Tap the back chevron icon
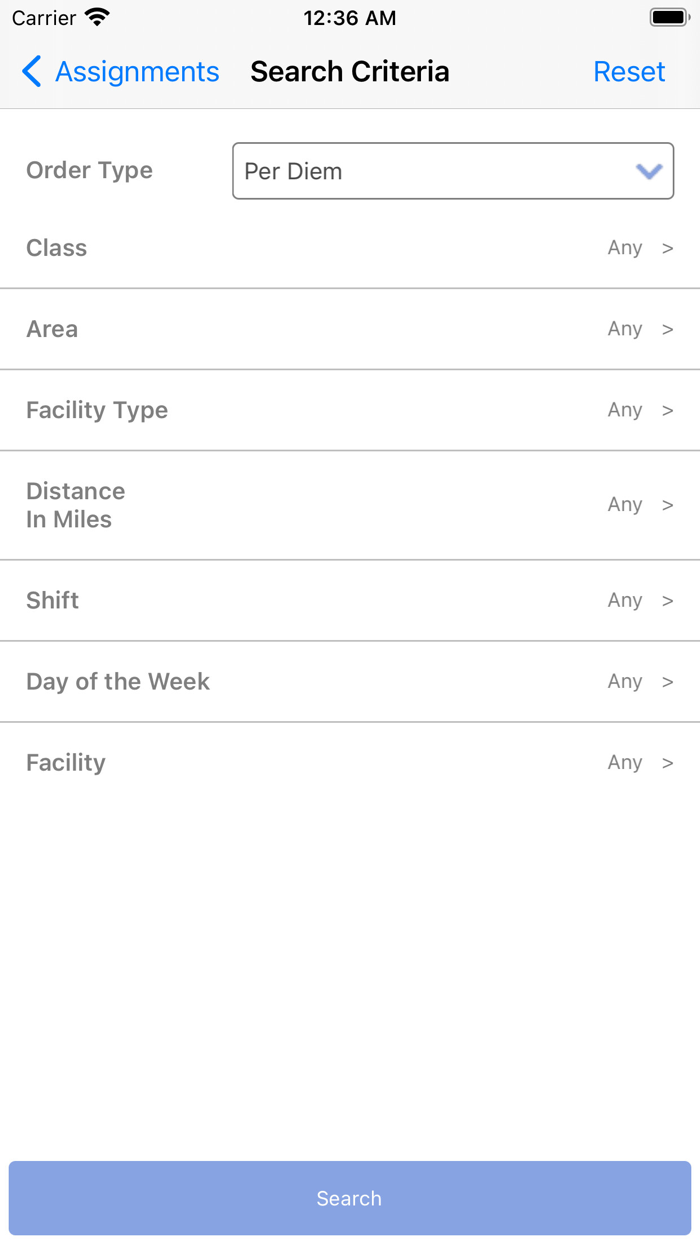Viewport: 700px width, 1244px height. coord(32,72)
